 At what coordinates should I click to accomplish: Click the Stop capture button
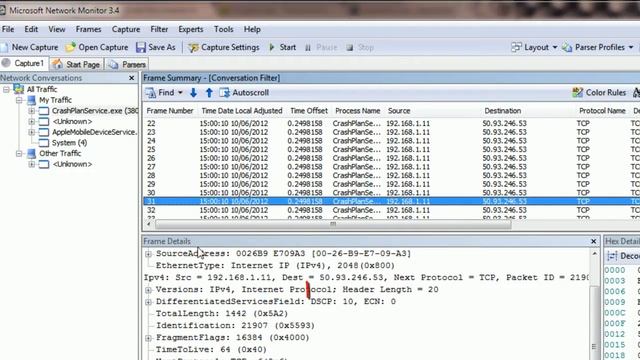[360, 47]
